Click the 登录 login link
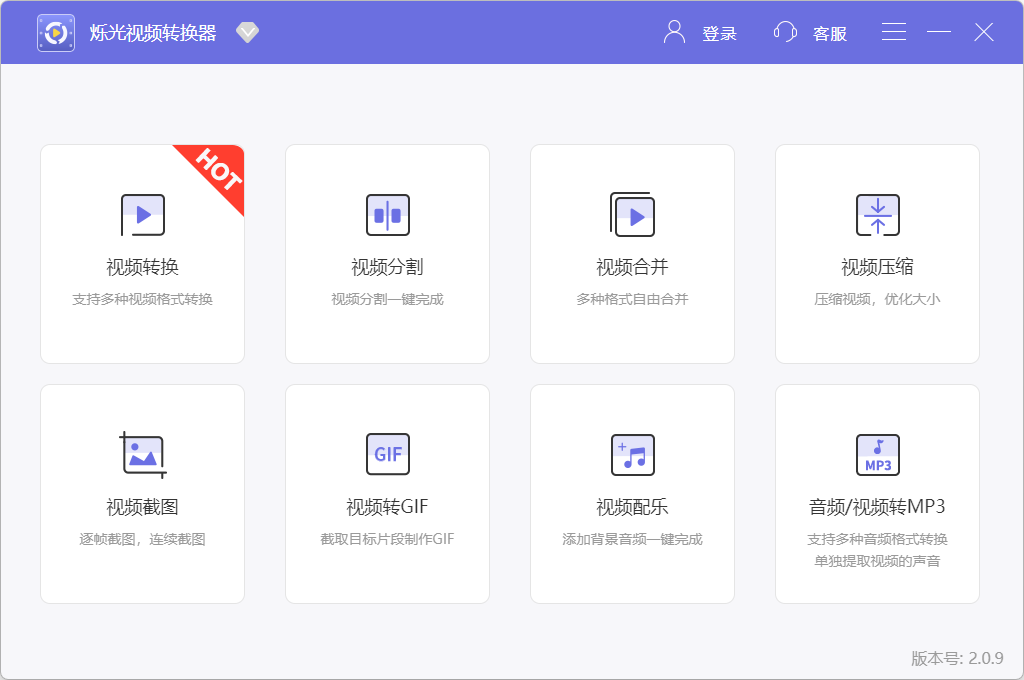 (x=721, y=33)
